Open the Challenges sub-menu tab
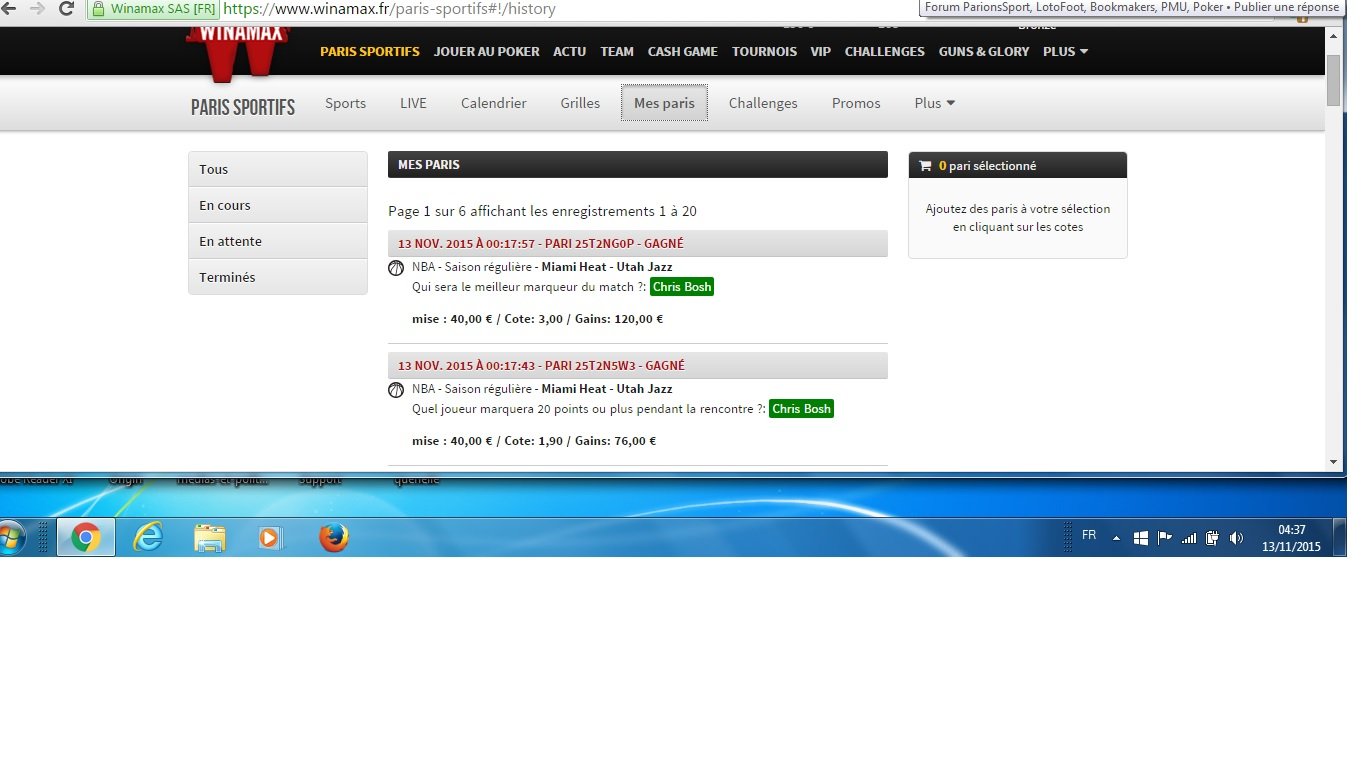Image resolution: width=1366 pixels, height=768 pixels. pyautogui.click(x=763, y=103)
